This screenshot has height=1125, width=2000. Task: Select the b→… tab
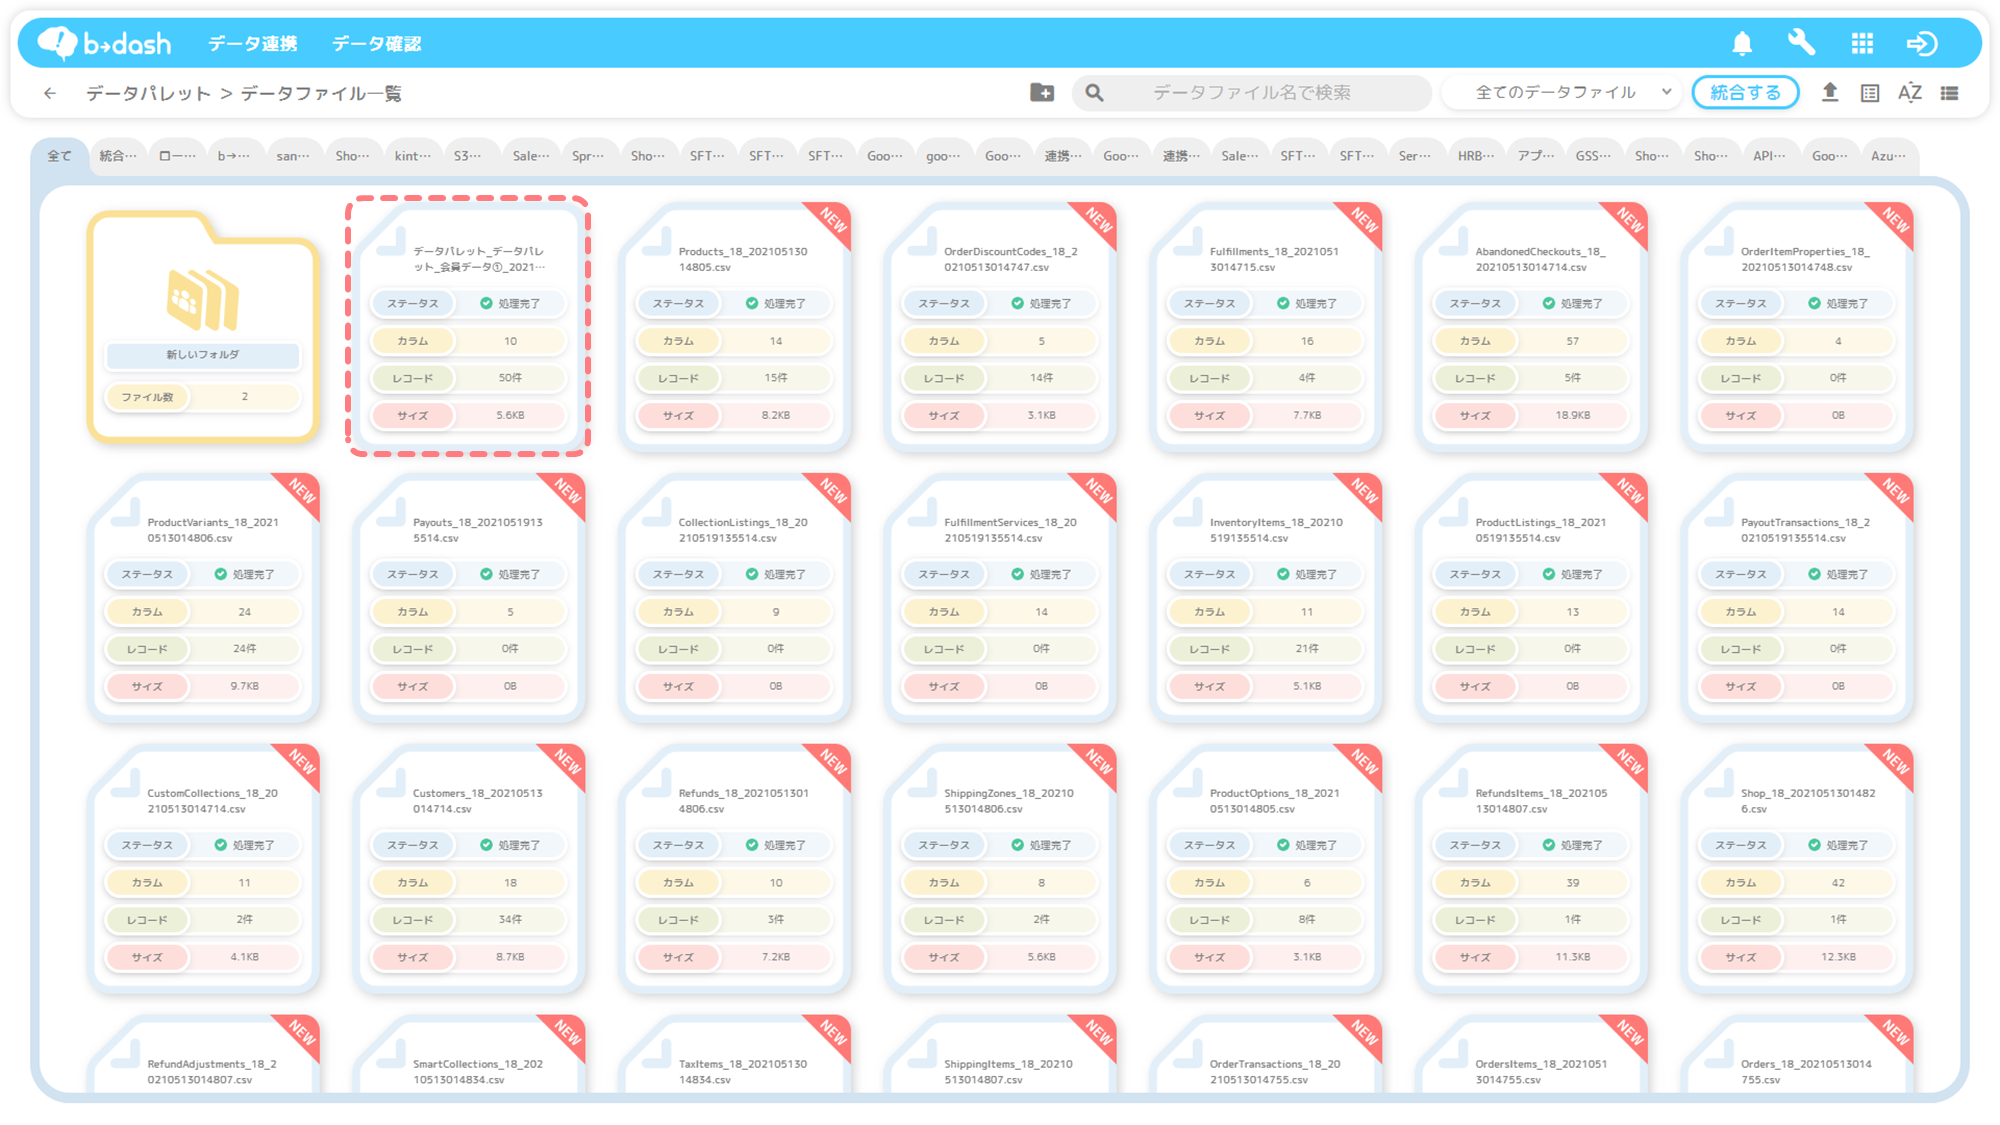tap(234, 155)
